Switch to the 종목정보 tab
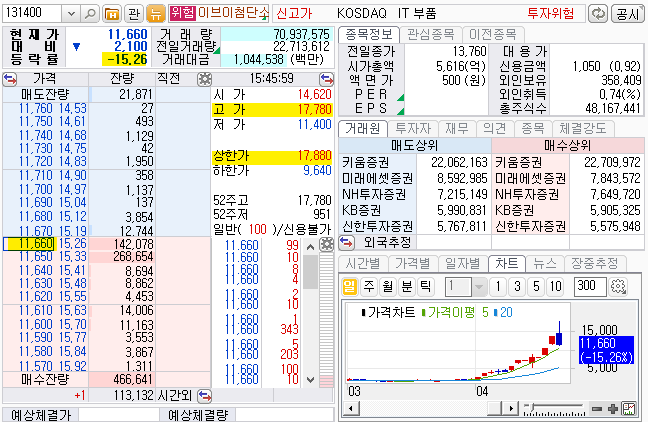 (369, 34)
